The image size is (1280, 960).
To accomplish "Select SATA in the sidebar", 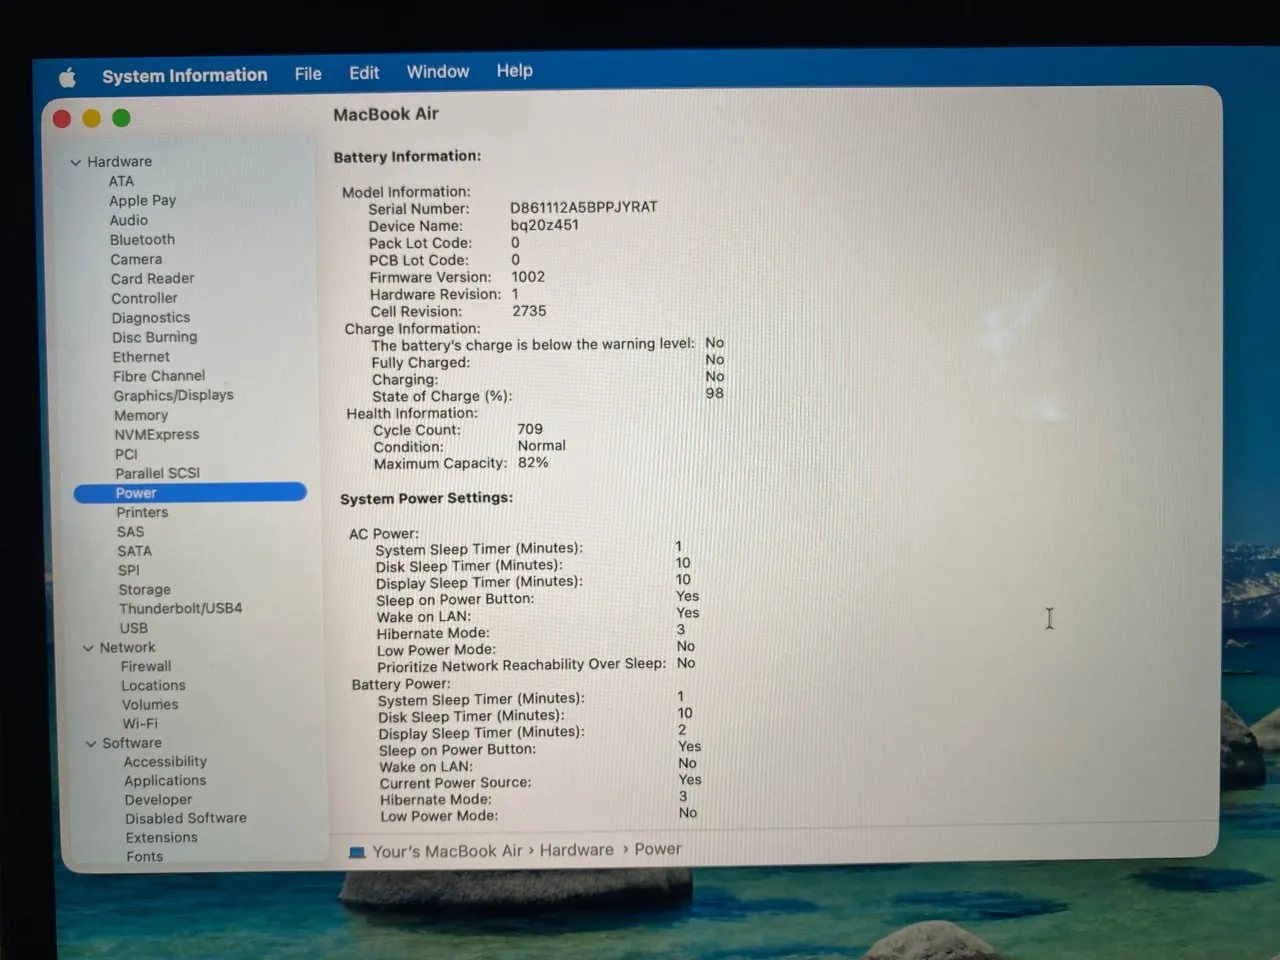I will coord(134,551).
